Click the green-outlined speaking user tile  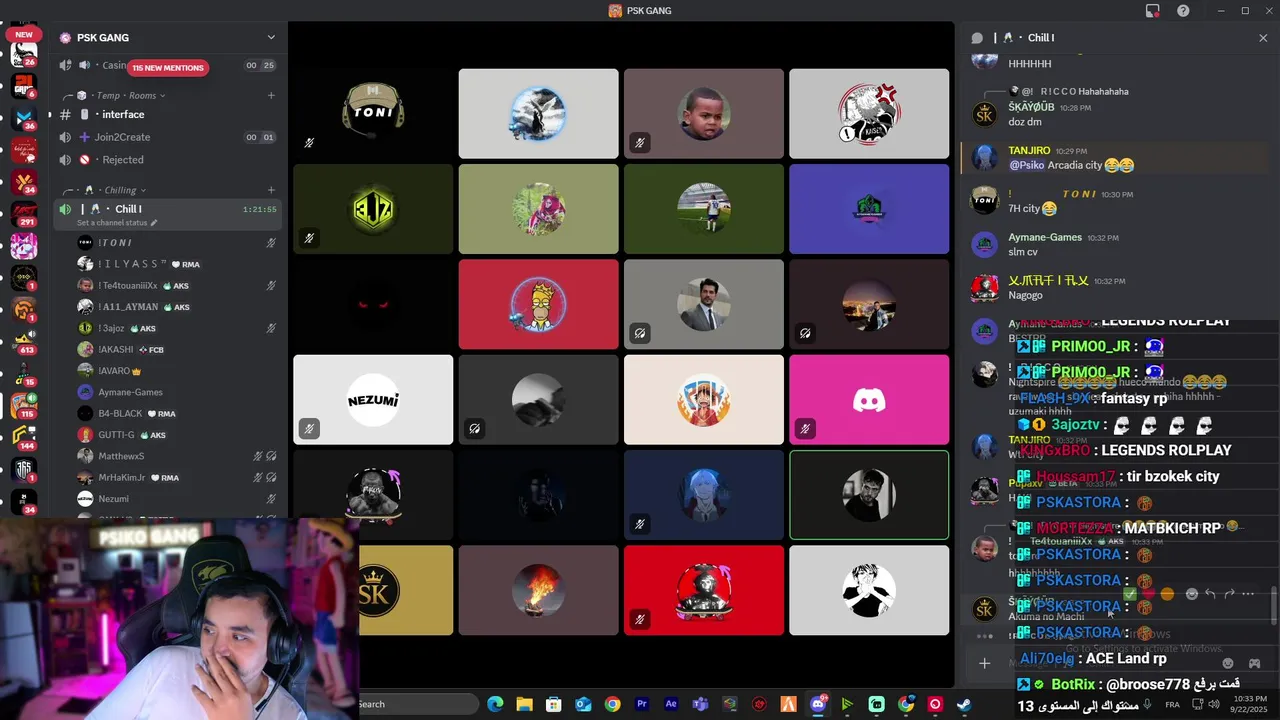coord(869,495)
